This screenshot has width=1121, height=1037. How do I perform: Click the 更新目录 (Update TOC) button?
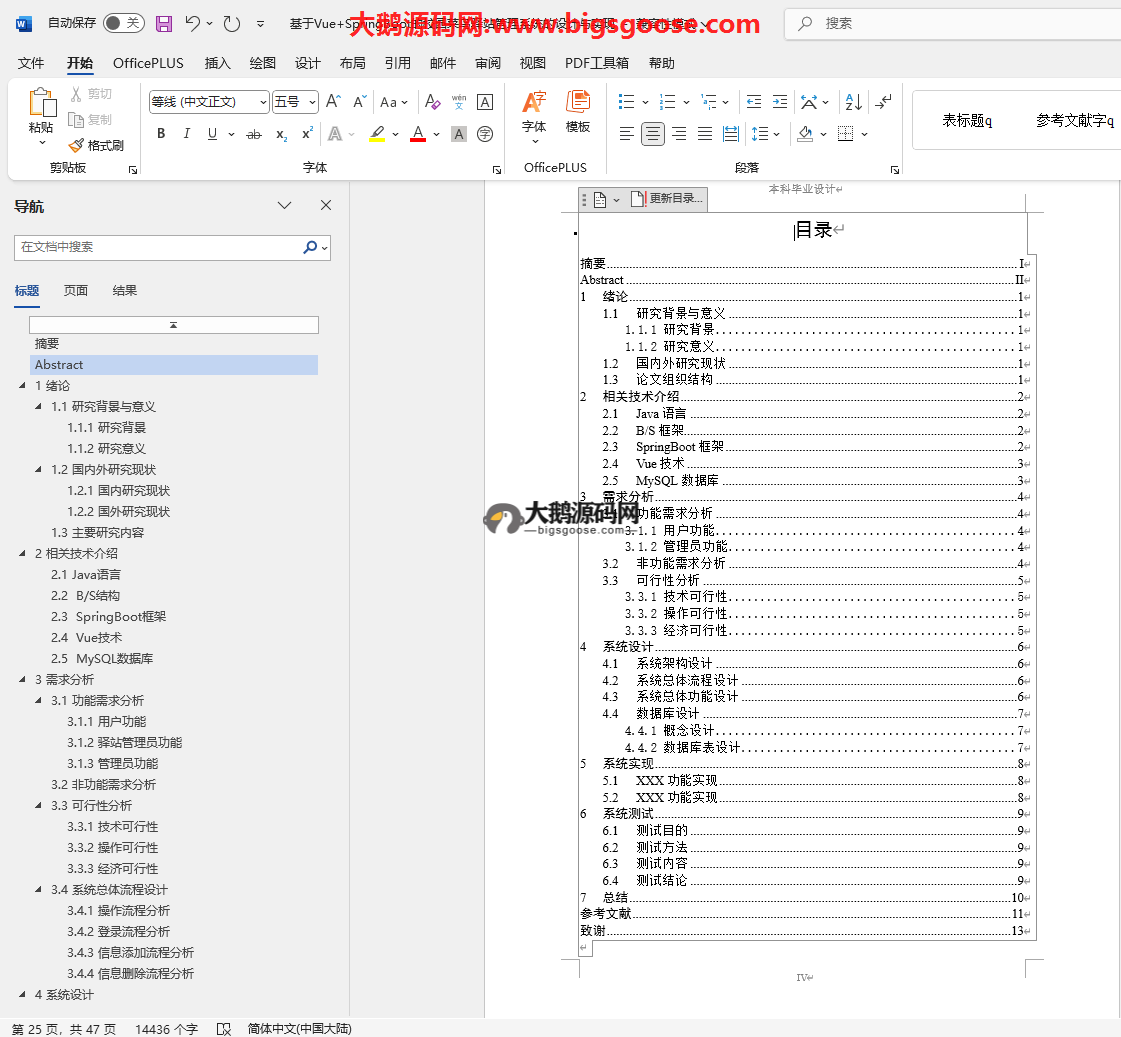point(668,199)
